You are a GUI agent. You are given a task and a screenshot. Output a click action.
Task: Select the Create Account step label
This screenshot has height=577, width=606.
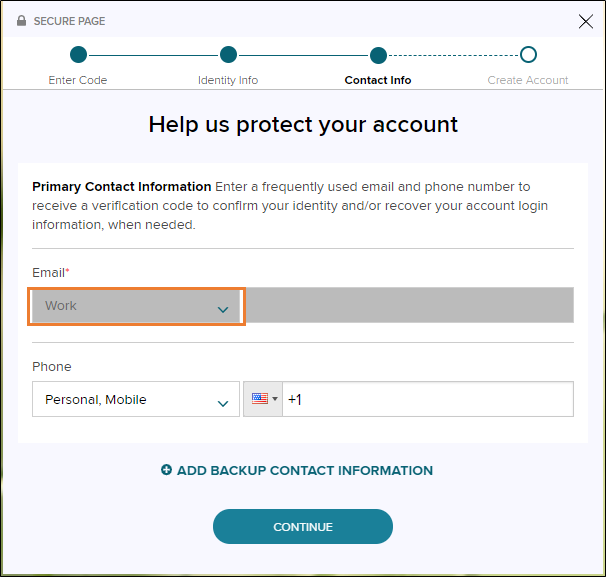click(x=528, y=80)
